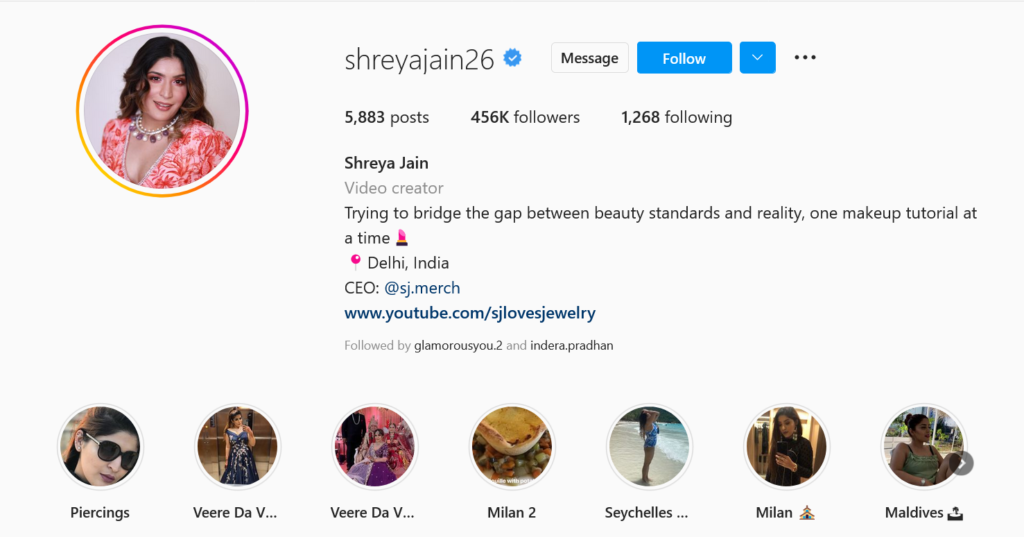Open indera.pradhan follower profile
This screenshot has width=1024, height=537.
point(571,346)
